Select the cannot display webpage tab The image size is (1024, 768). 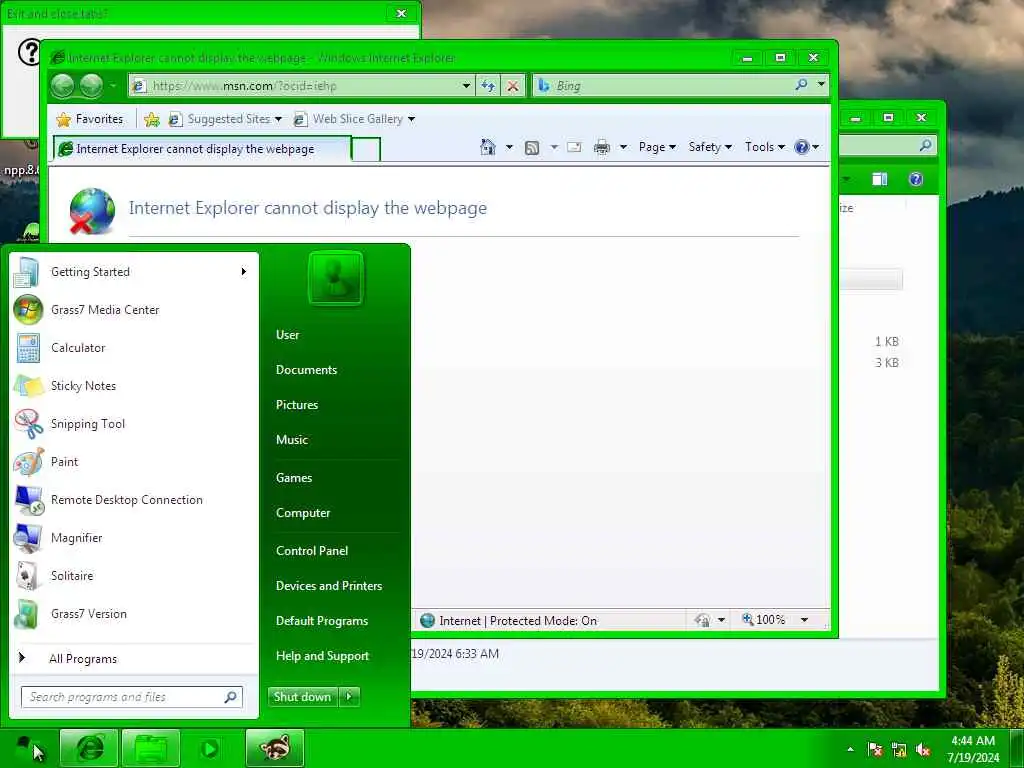(x=202, y=149)
